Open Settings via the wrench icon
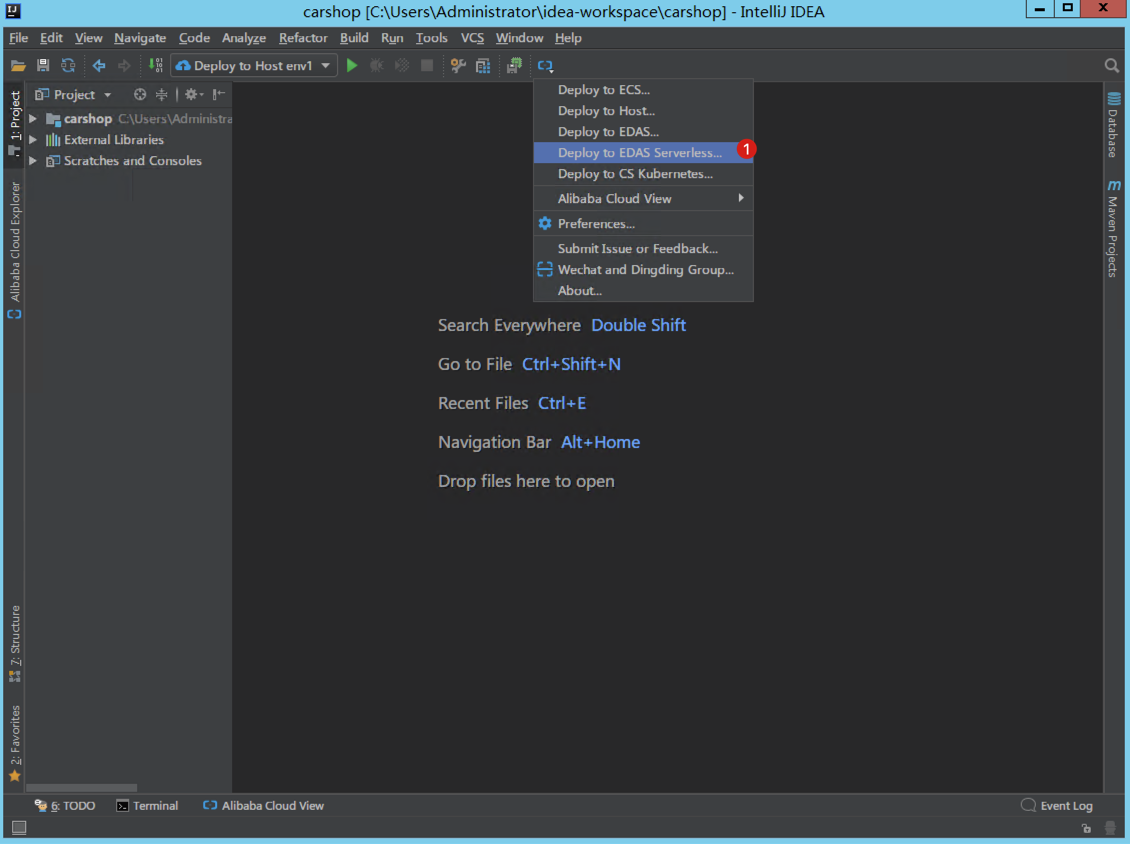This screenshot has height=844, width=1130. (x=458, y=66)
